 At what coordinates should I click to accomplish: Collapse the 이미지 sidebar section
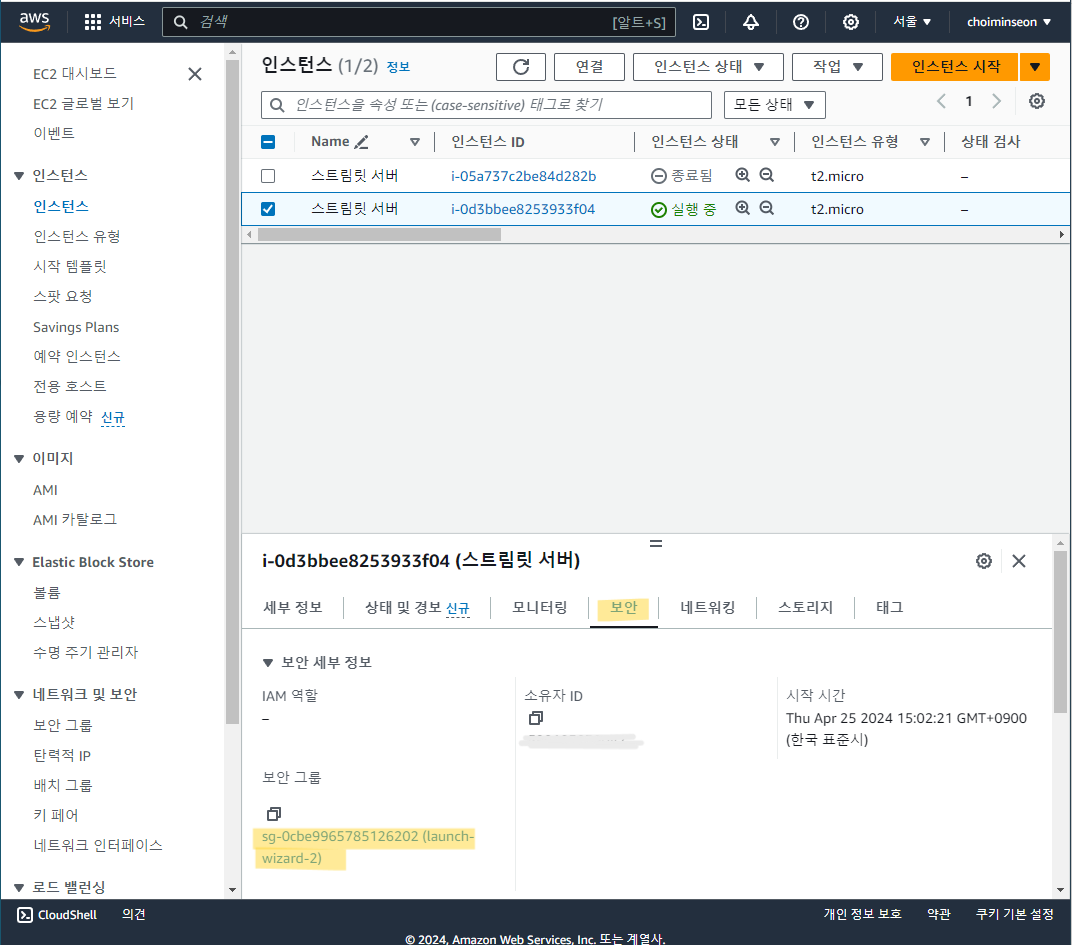18,459
